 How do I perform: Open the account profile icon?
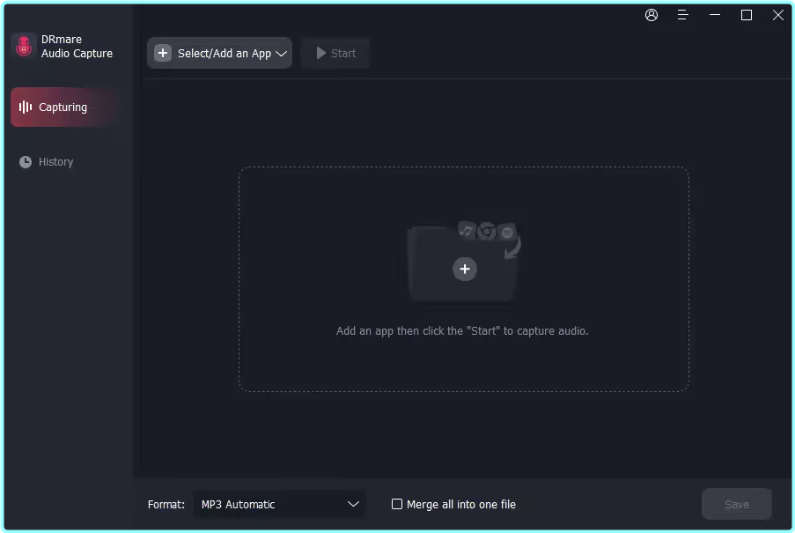point(651,15)
